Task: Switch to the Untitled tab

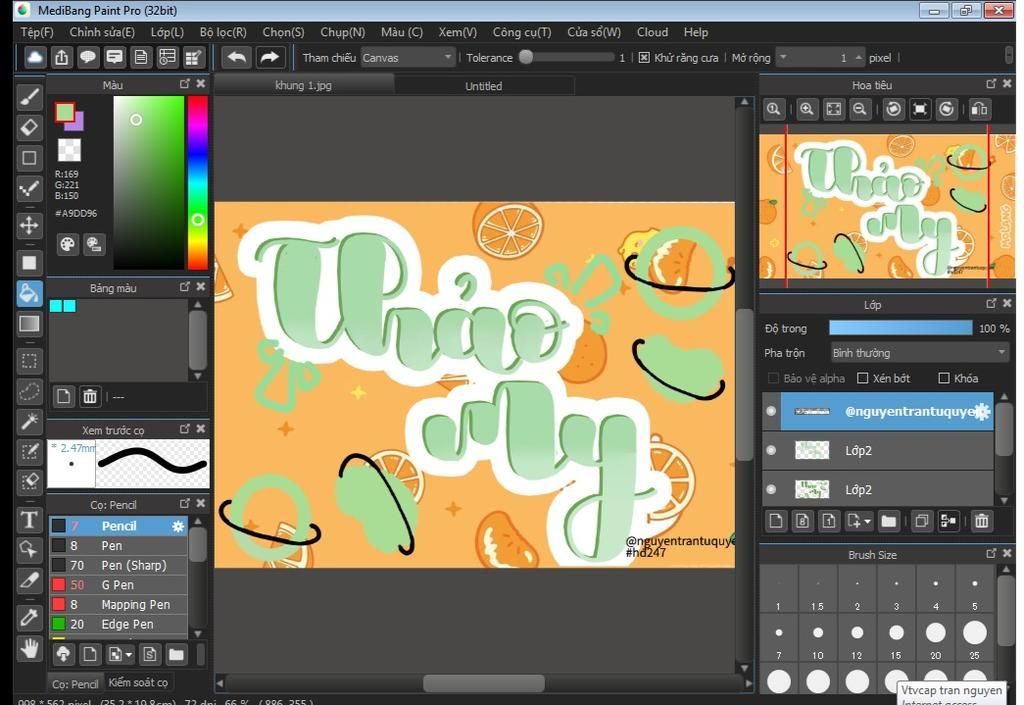Action: (x=484, y=86)
